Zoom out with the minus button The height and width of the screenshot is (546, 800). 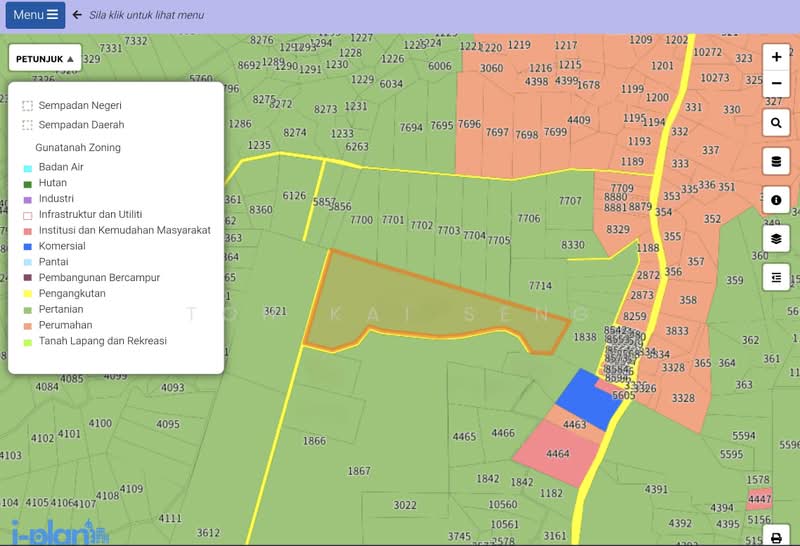(x=776, y=84)
